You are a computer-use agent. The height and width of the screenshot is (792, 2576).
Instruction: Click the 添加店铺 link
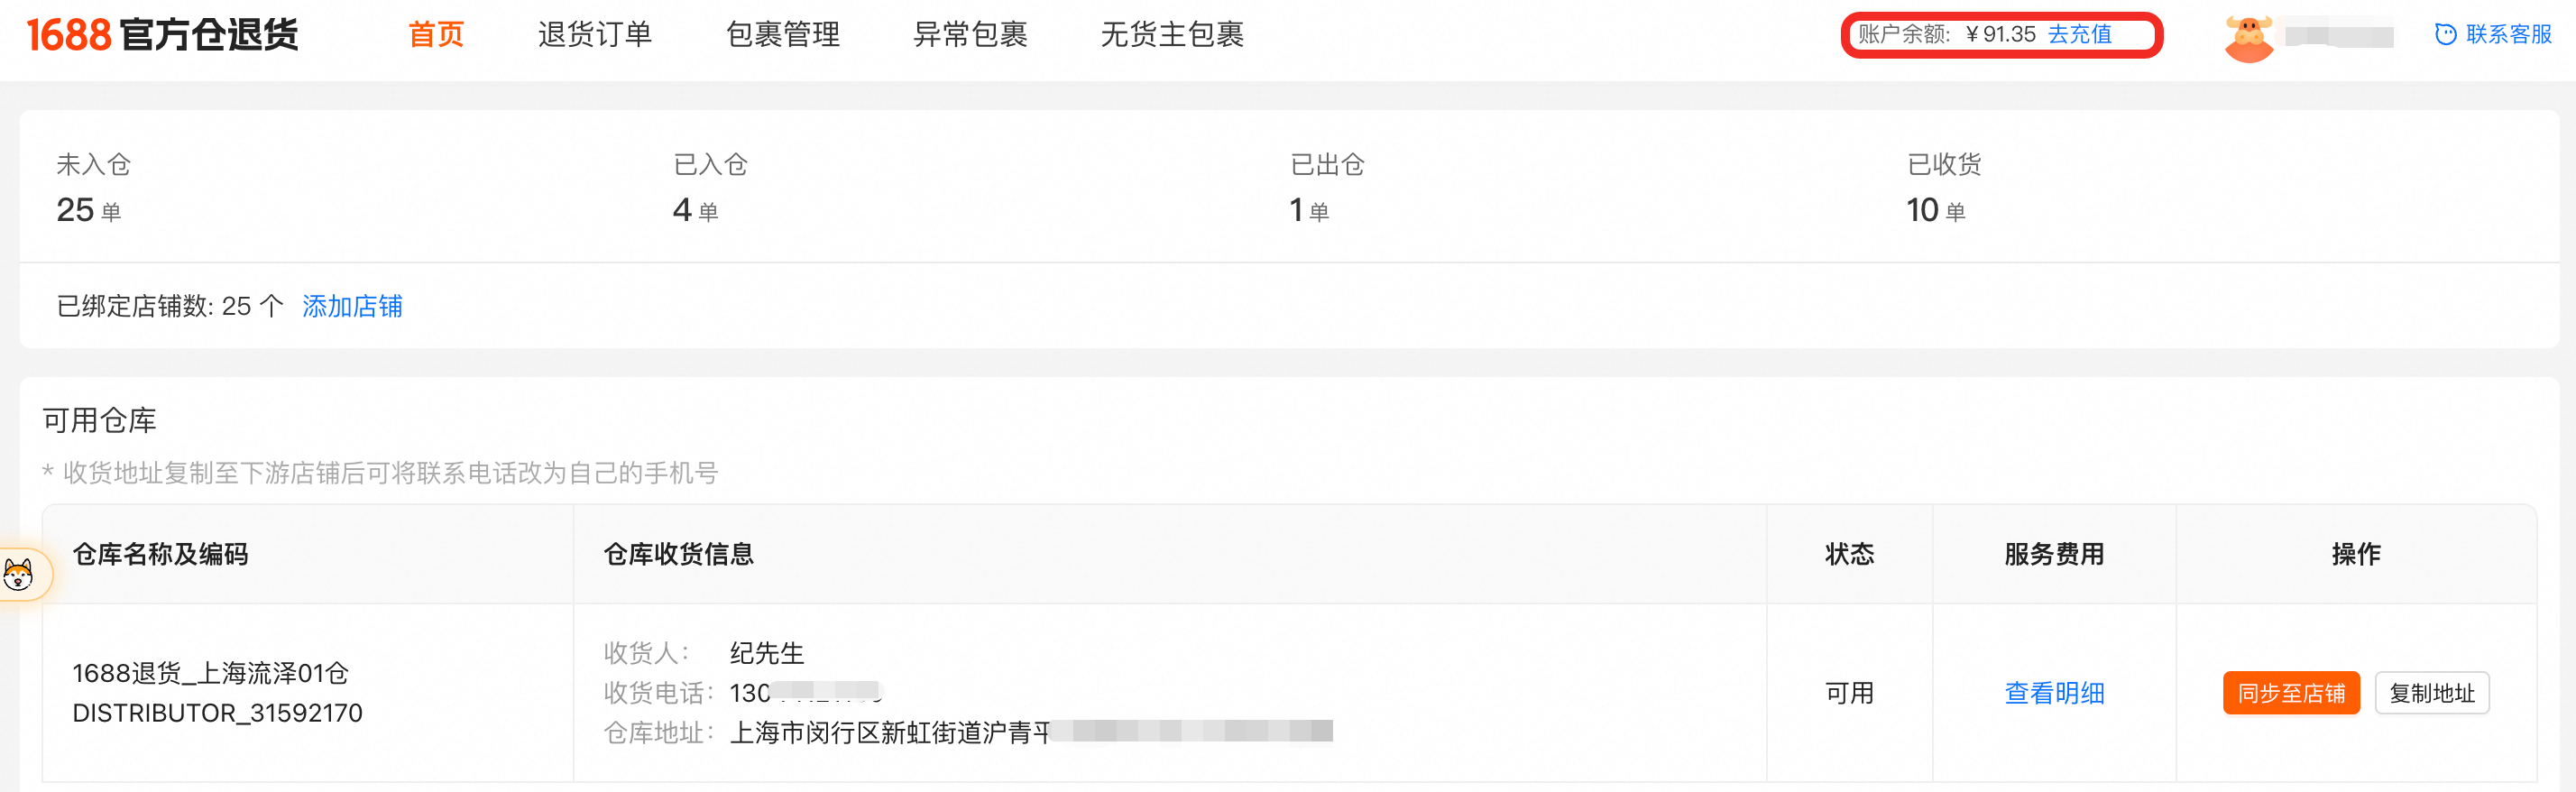coord(352,306)
